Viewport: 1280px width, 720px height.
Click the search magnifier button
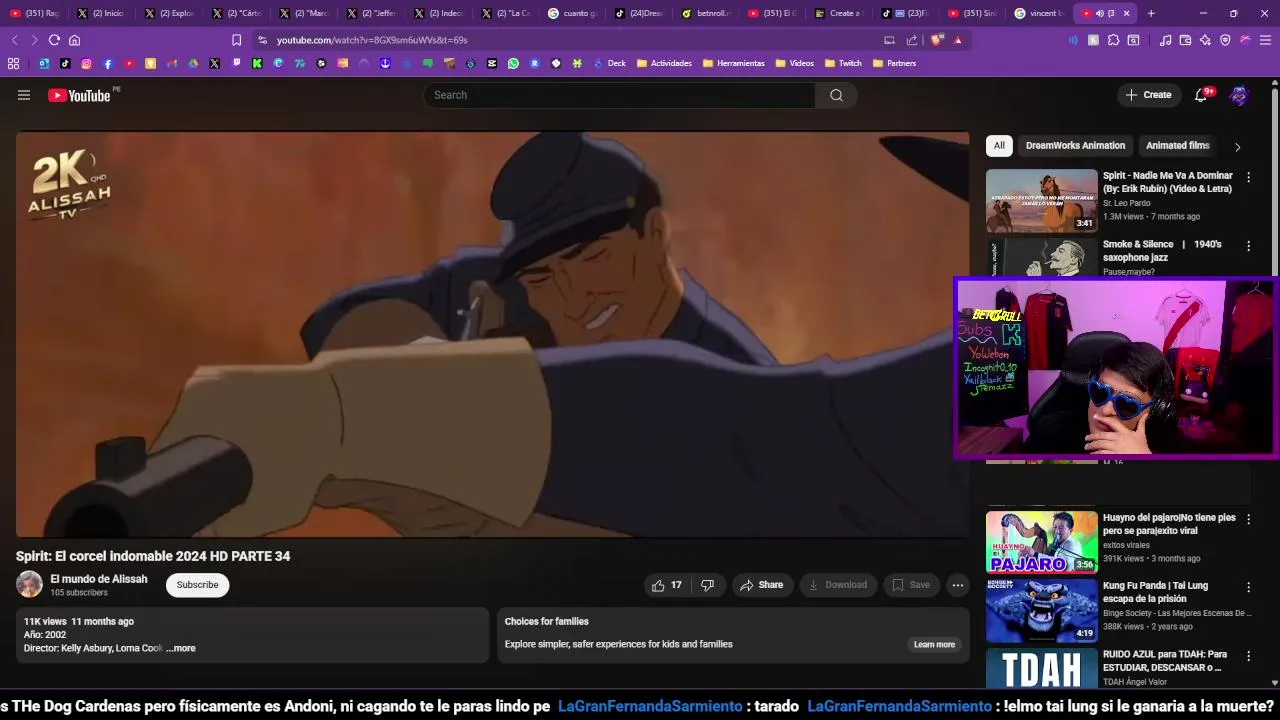pos(836,95)
